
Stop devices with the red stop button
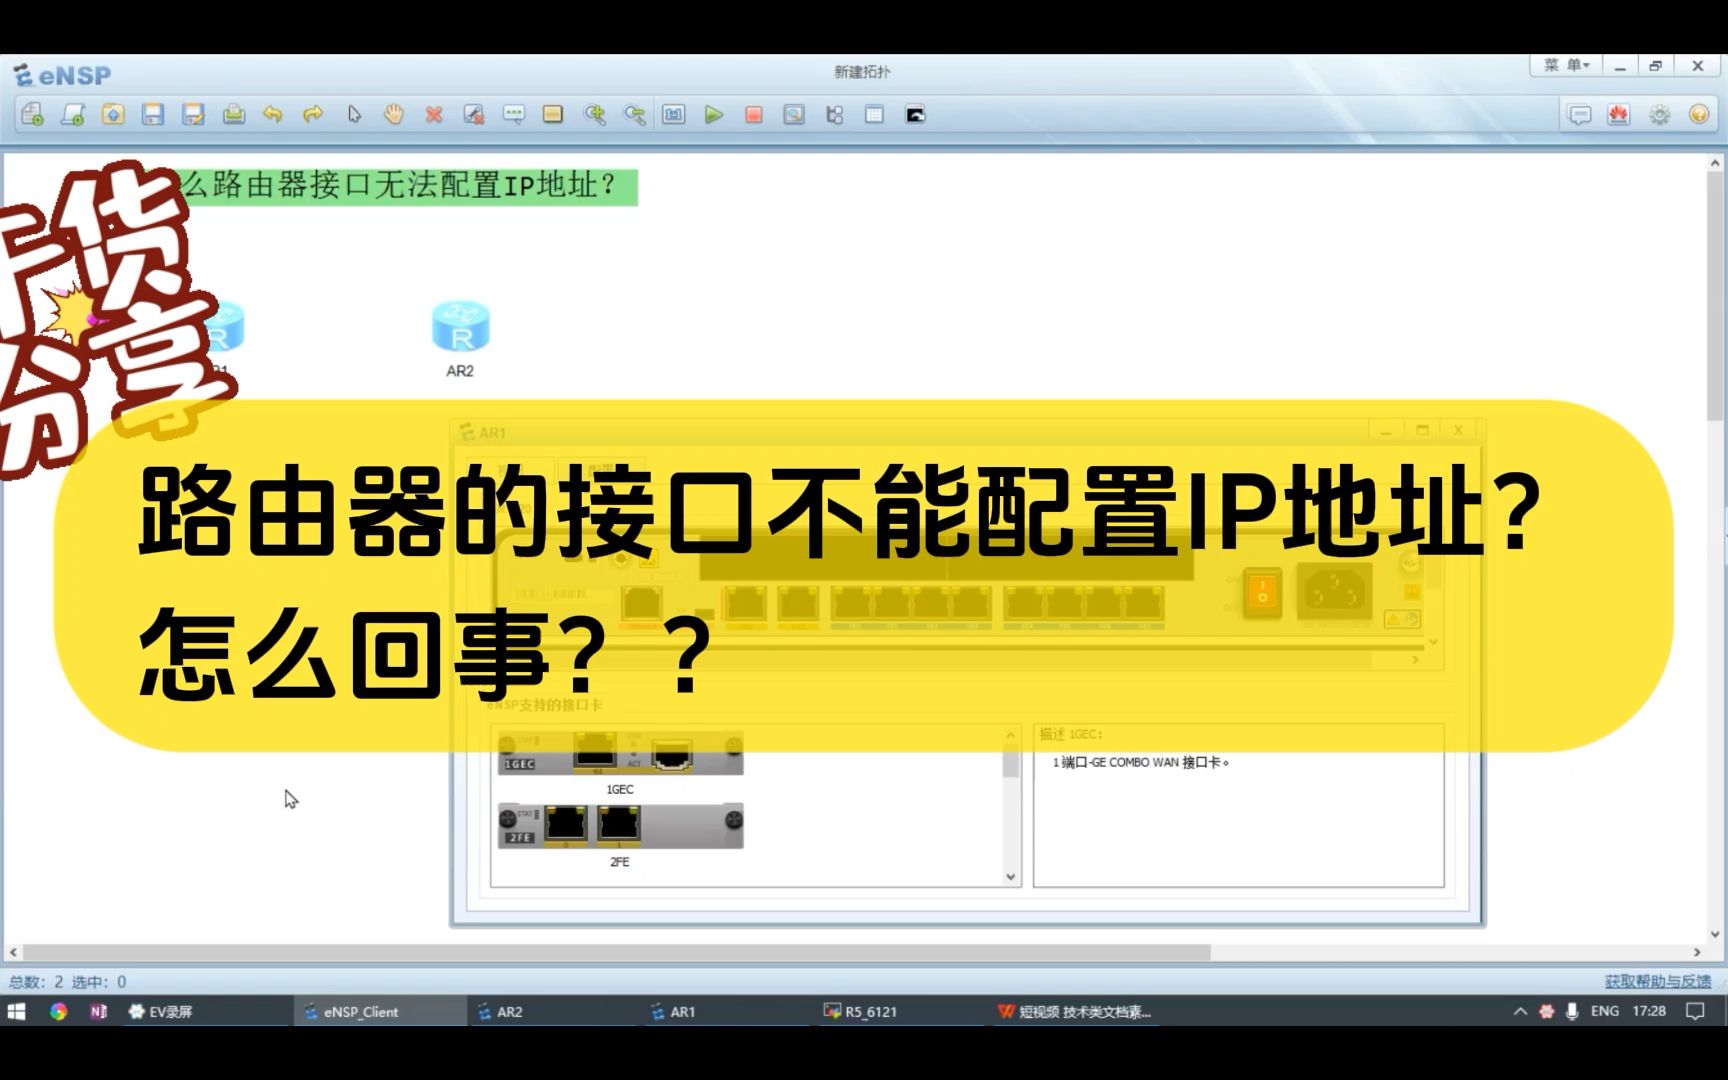pos(754,115)
